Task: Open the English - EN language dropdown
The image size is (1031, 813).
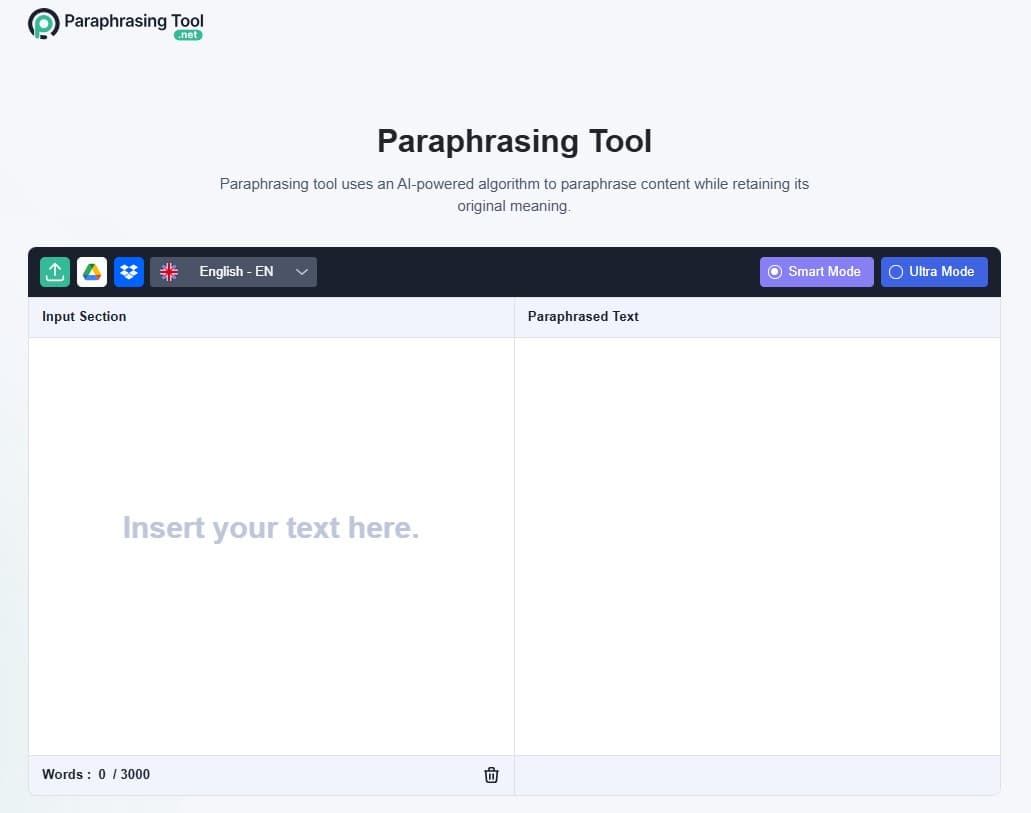Action: pos(234,271)
